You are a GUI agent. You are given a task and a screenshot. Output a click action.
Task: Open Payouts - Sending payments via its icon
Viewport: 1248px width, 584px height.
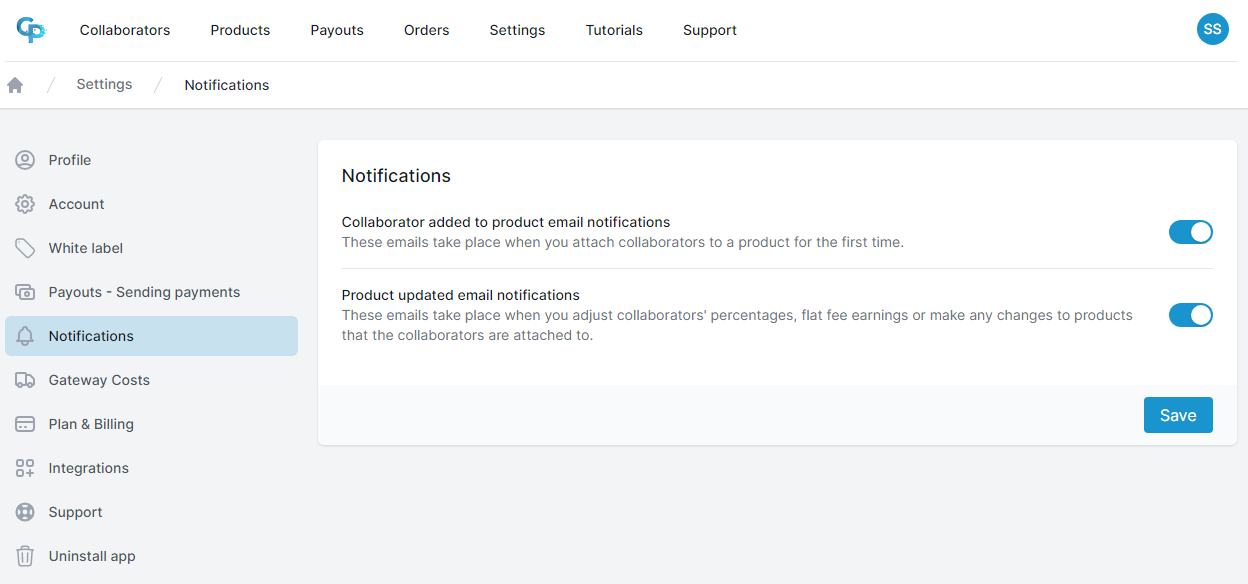pos(28,292)
